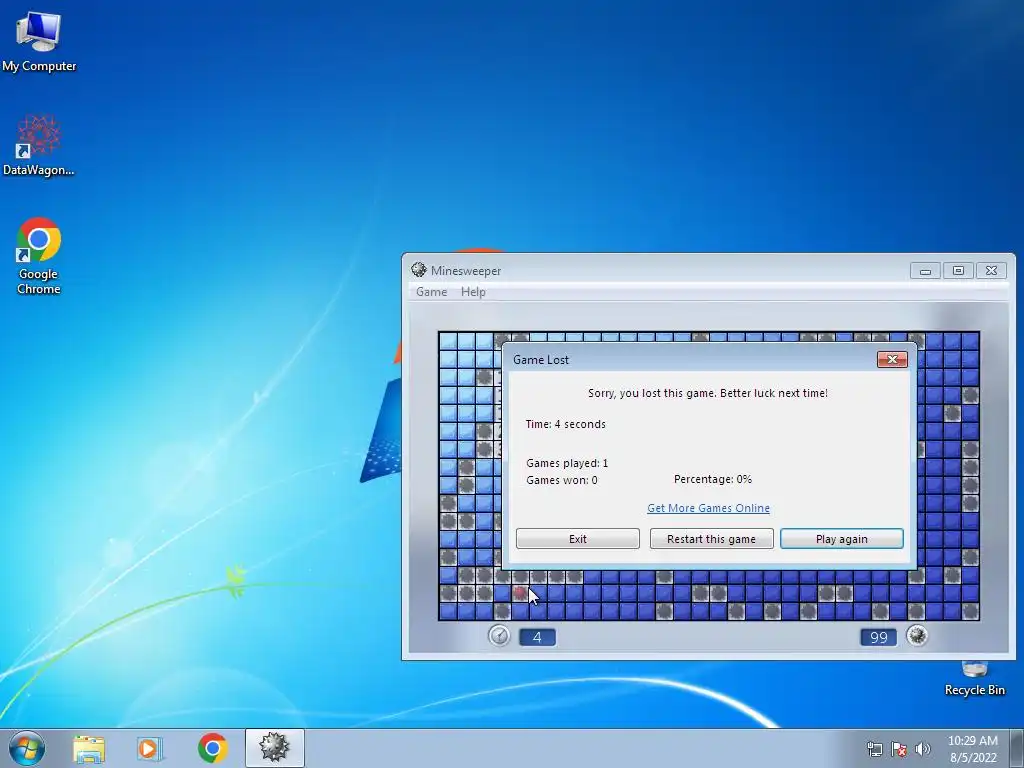Open the DataWagon desktop shortcut

[39, 145]
